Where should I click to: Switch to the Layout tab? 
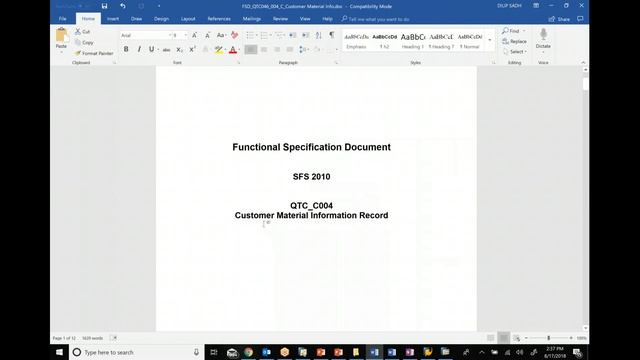click(x=188, y=19)
